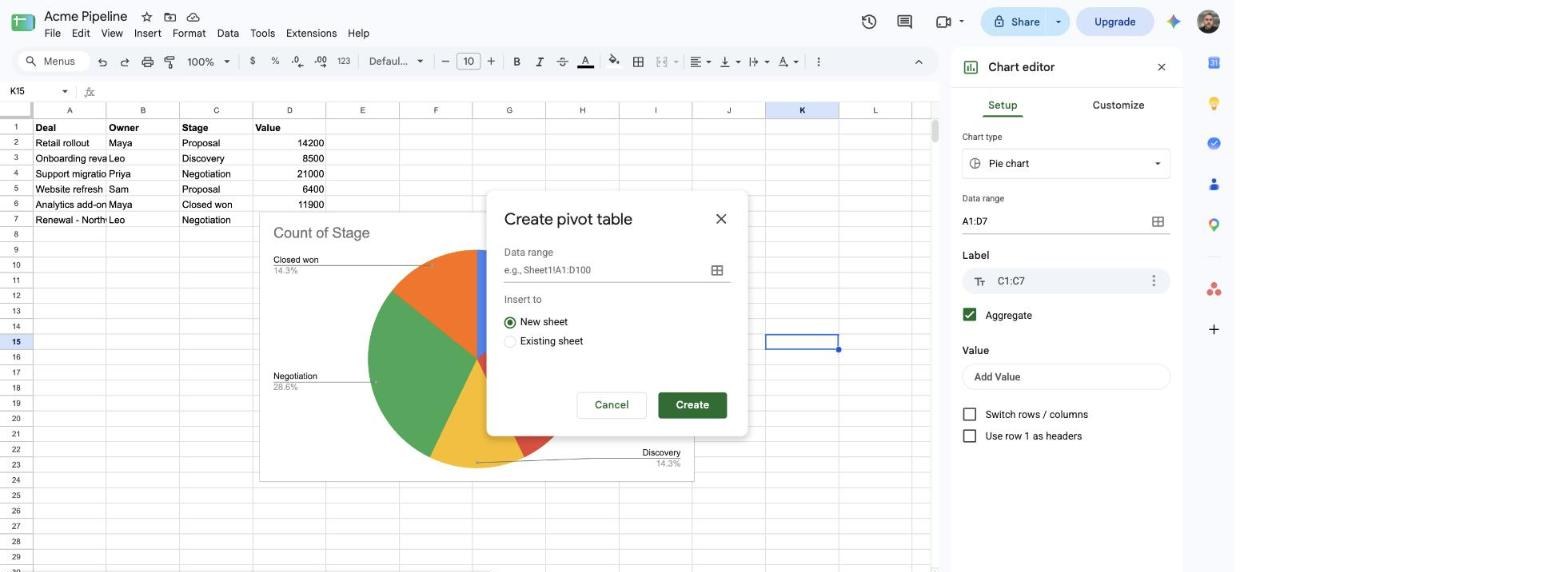This screenshot has height=572, width=1543.
Task: Open the vertical align dropdown
Action: pos(730,62)
